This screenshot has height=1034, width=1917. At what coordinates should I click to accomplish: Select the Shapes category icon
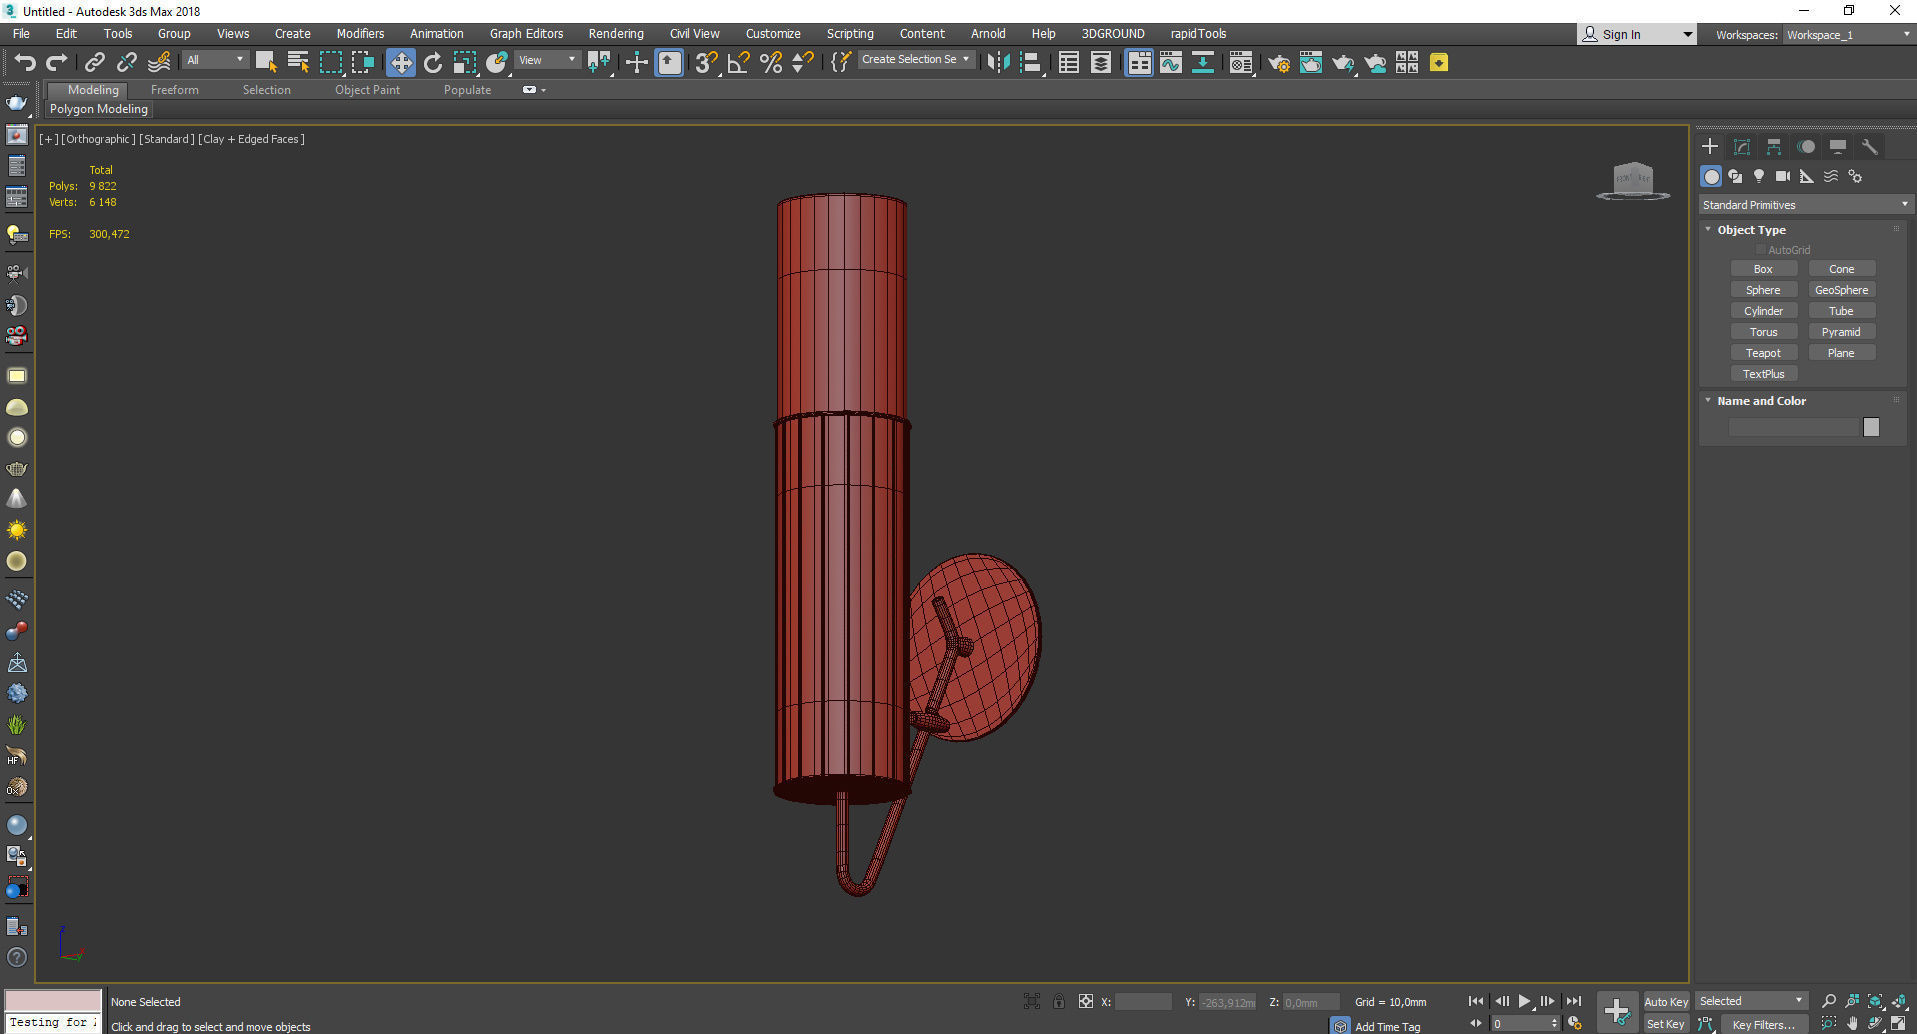[x=1735, y=176]
